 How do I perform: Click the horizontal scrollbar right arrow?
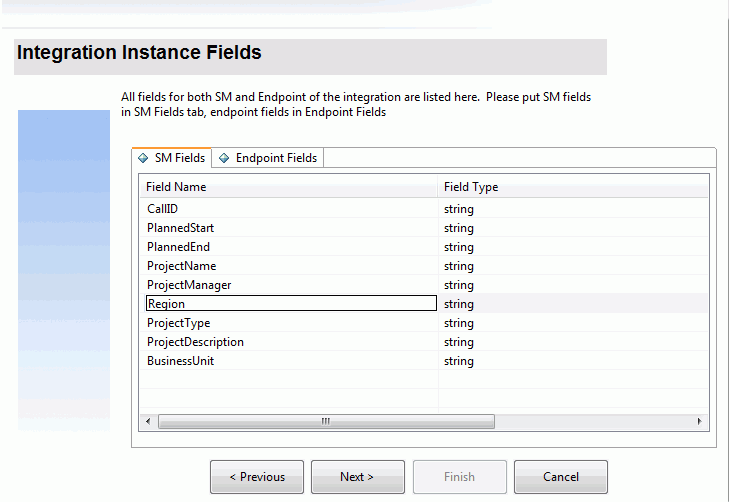tap(701, 422)
